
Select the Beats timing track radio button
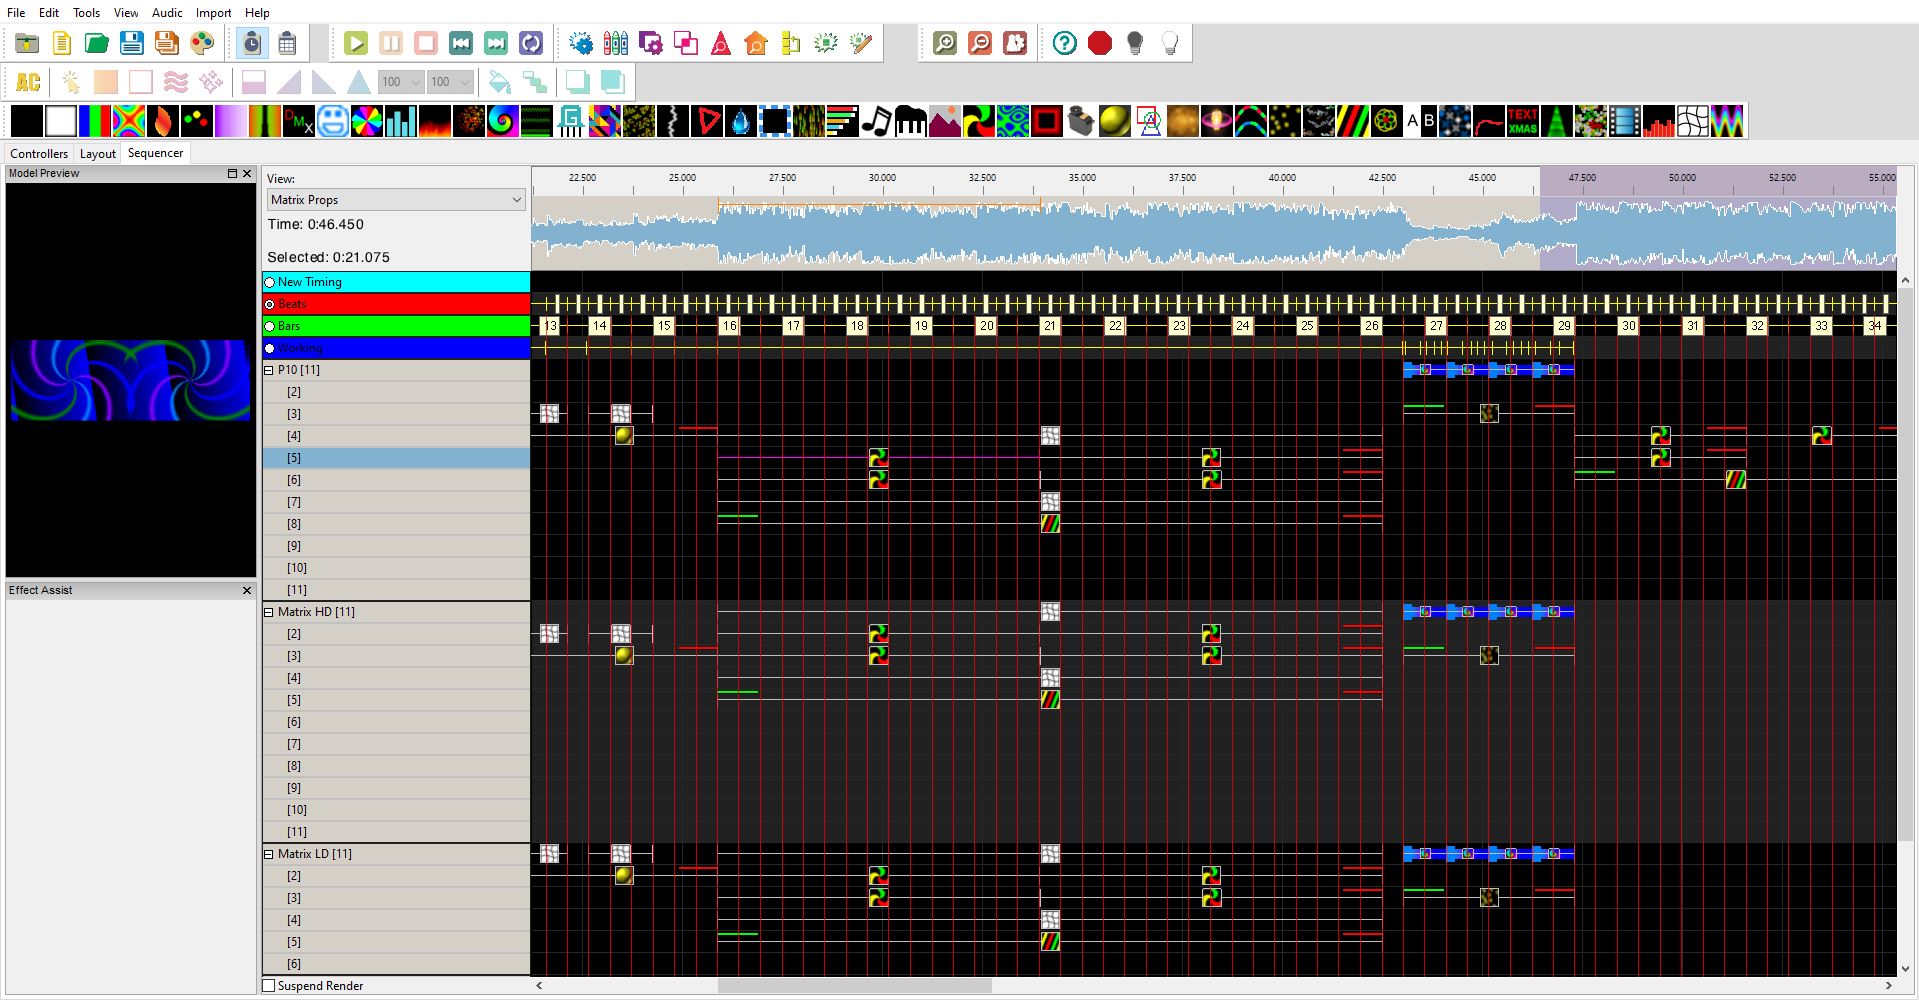pyautogui.click(x=269, y=304)
